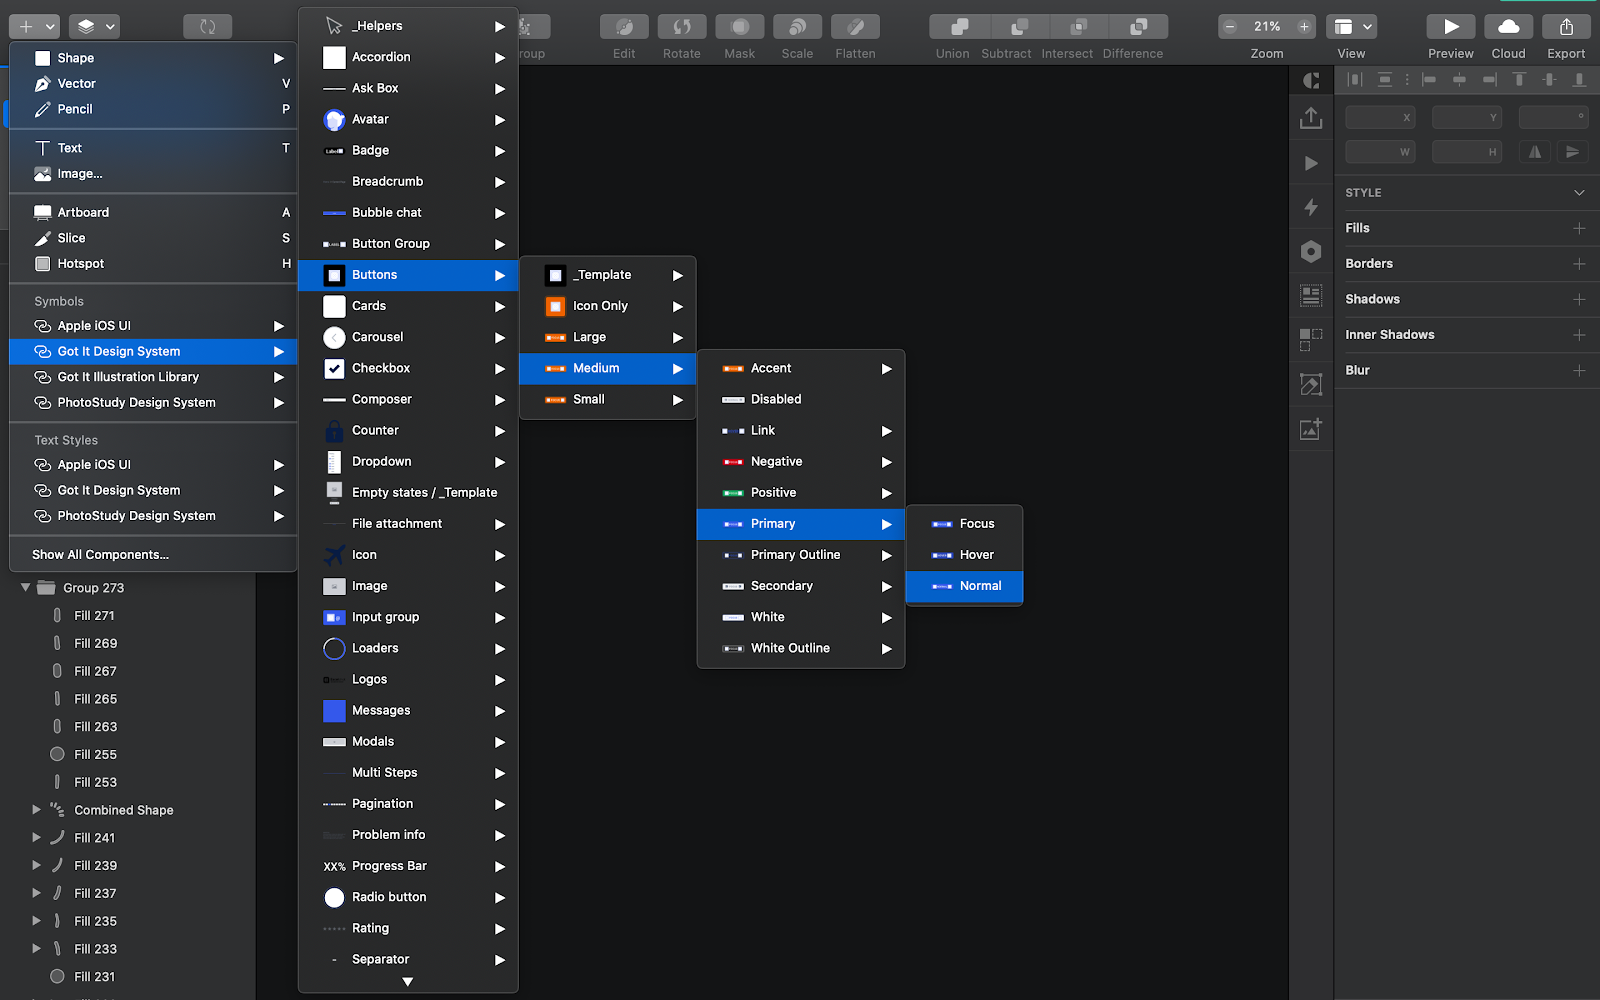Viewport: 1600px width, 1000px height.
Task: Apply the Intersect boolean operation
Action: 1079,27
